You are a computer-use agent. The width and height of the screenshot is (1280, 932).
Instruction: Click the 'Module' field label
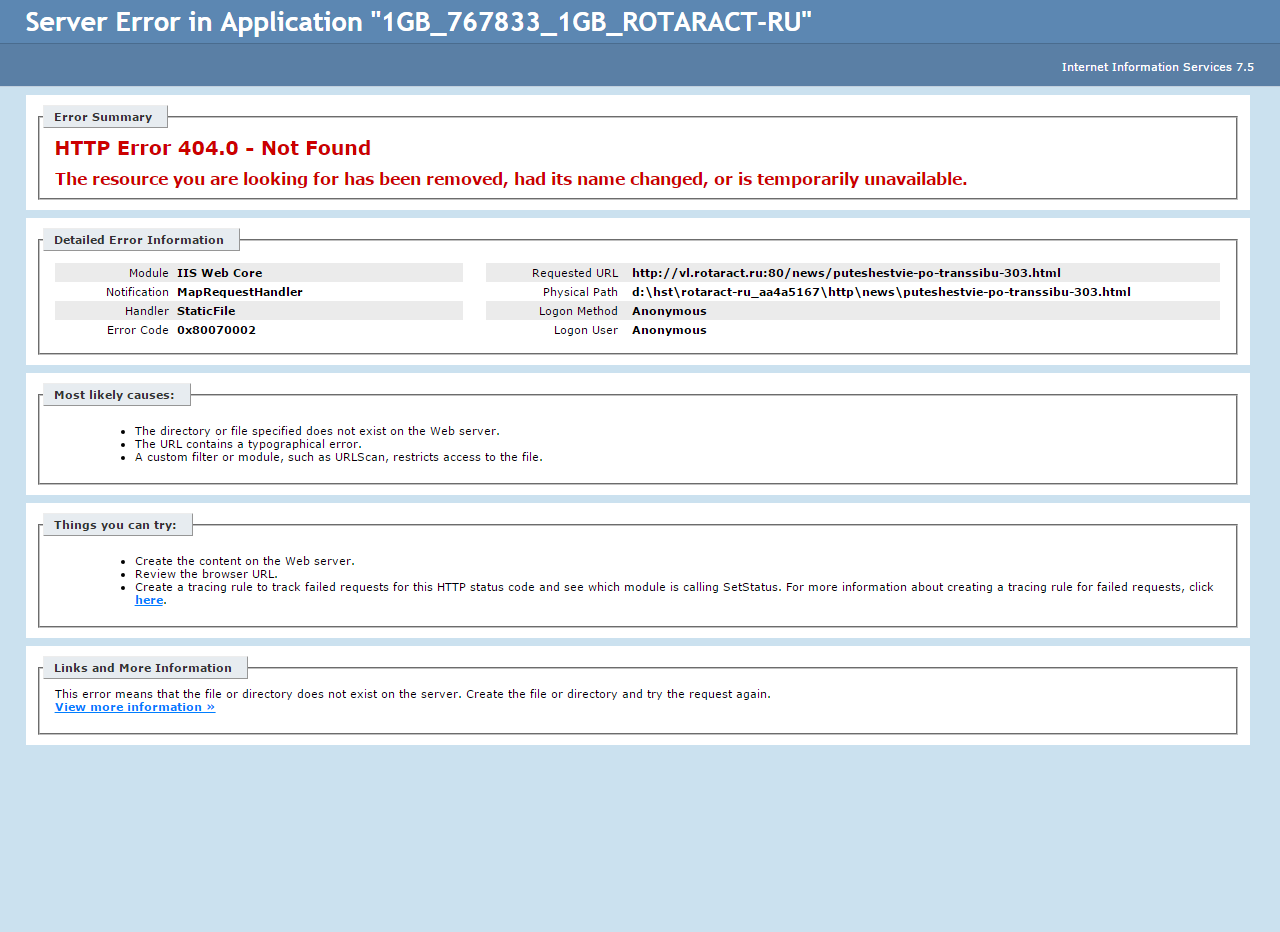click(x=149, y=273)
